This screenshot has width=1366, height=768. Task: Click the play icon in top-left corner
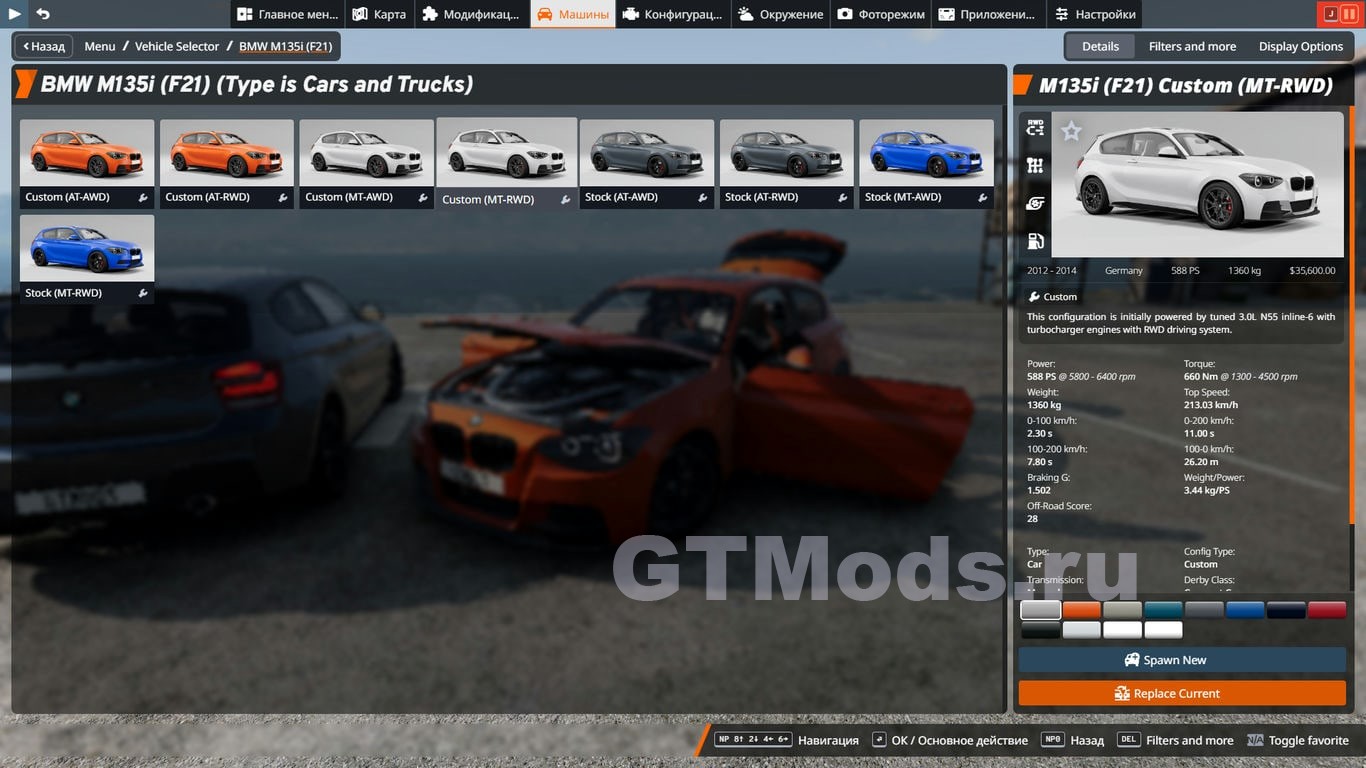pos(15,14)
